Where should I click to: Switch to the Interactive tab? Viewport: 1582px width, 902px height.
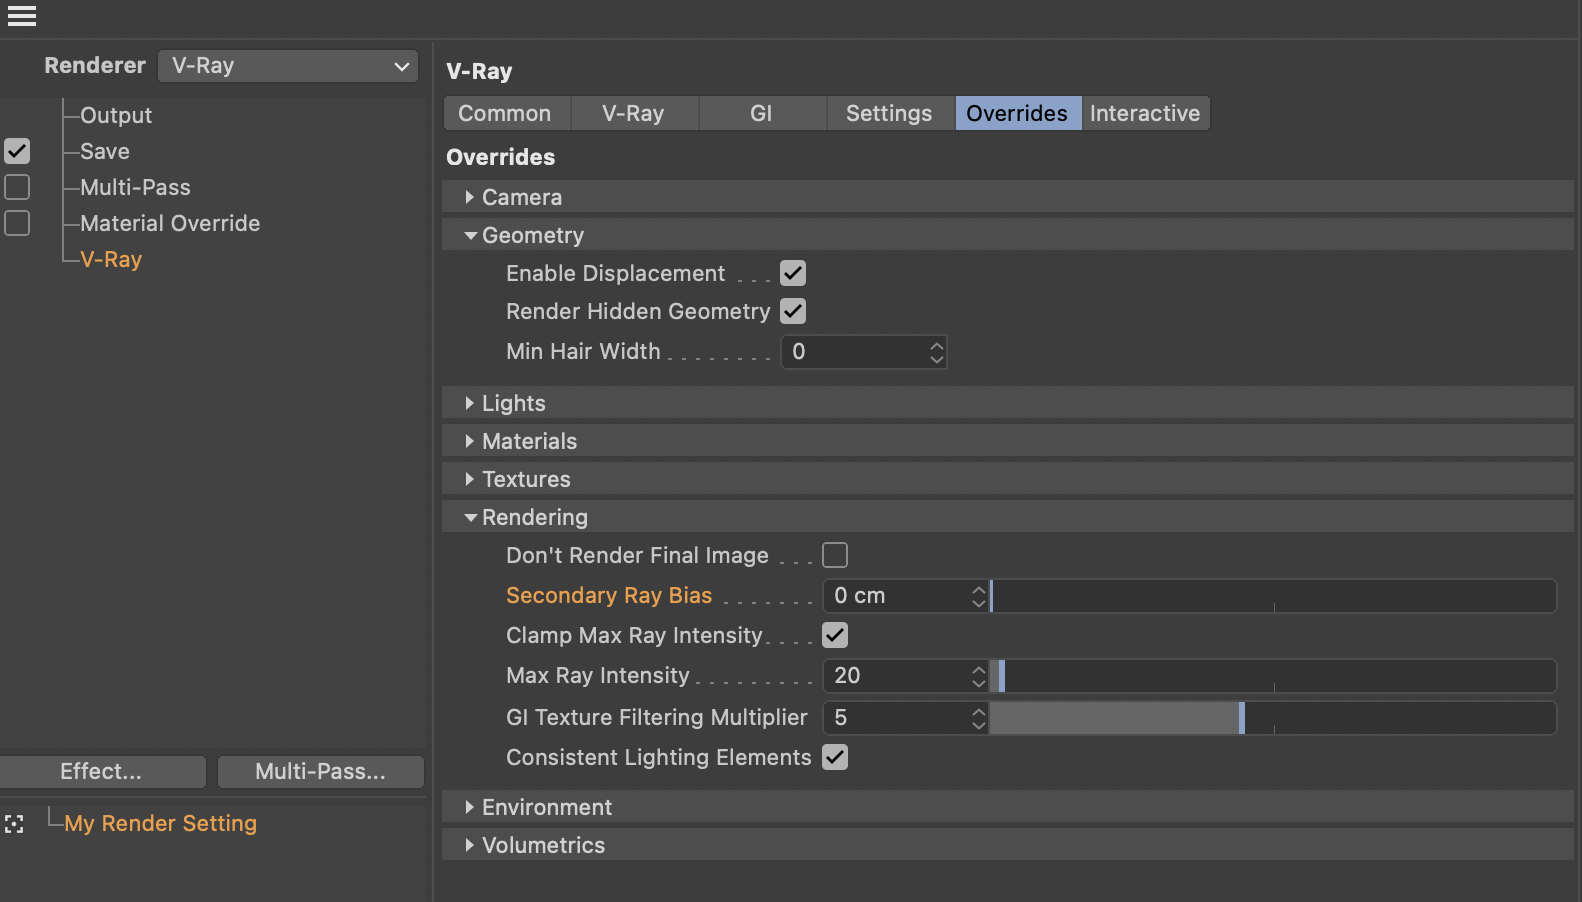(x=1146, y=114)
